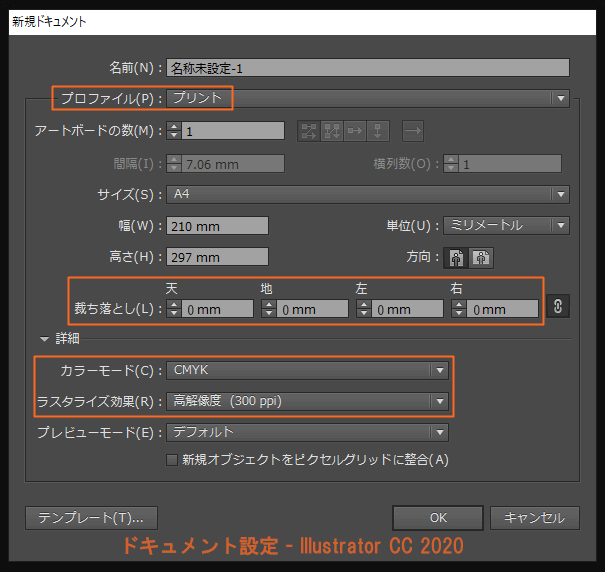Choose portrait orientation icon
This screenshot has width=605, height=572.
click(x=457, y=257)
